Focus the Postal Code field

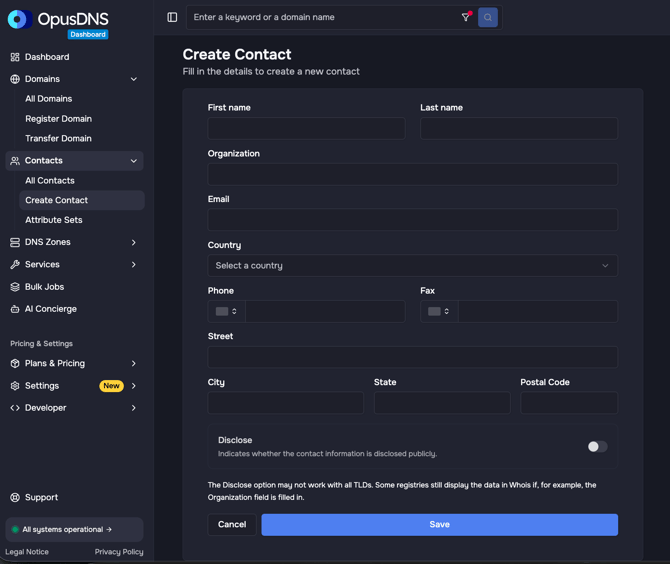pyautogui.click(x=569, y=402)
